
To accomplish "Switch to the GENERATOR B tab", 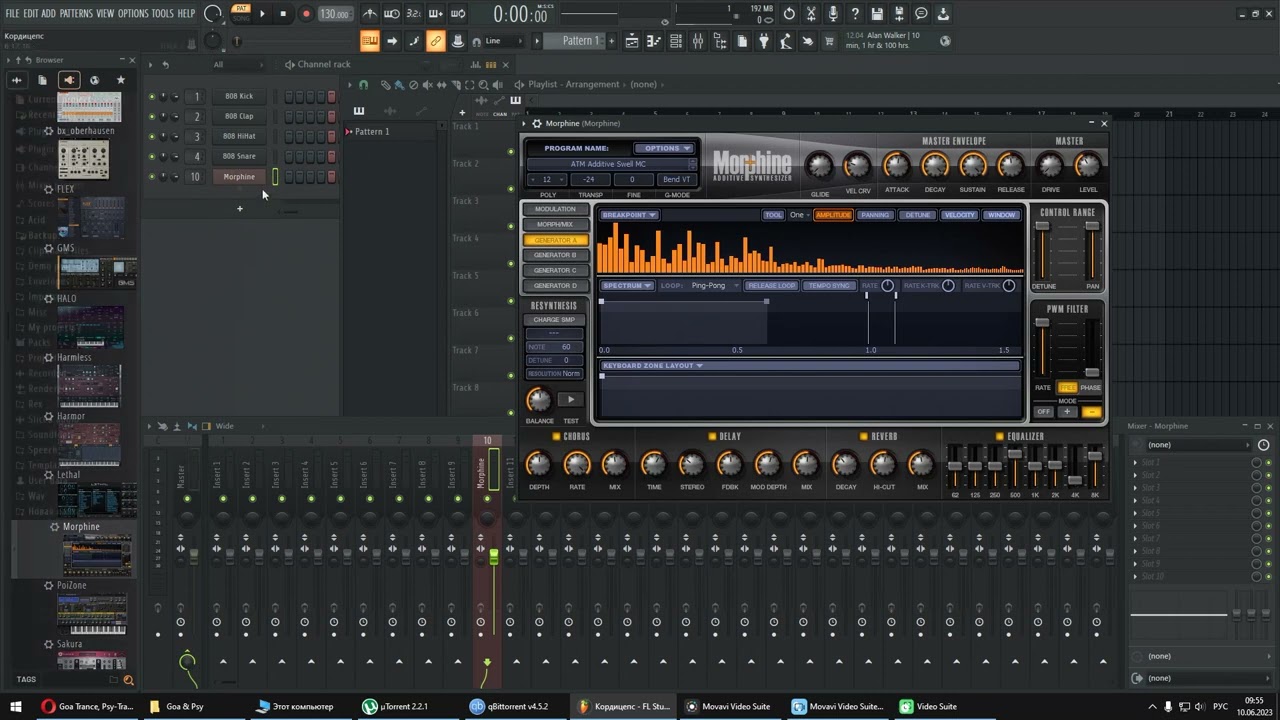I will click(555, 255).
